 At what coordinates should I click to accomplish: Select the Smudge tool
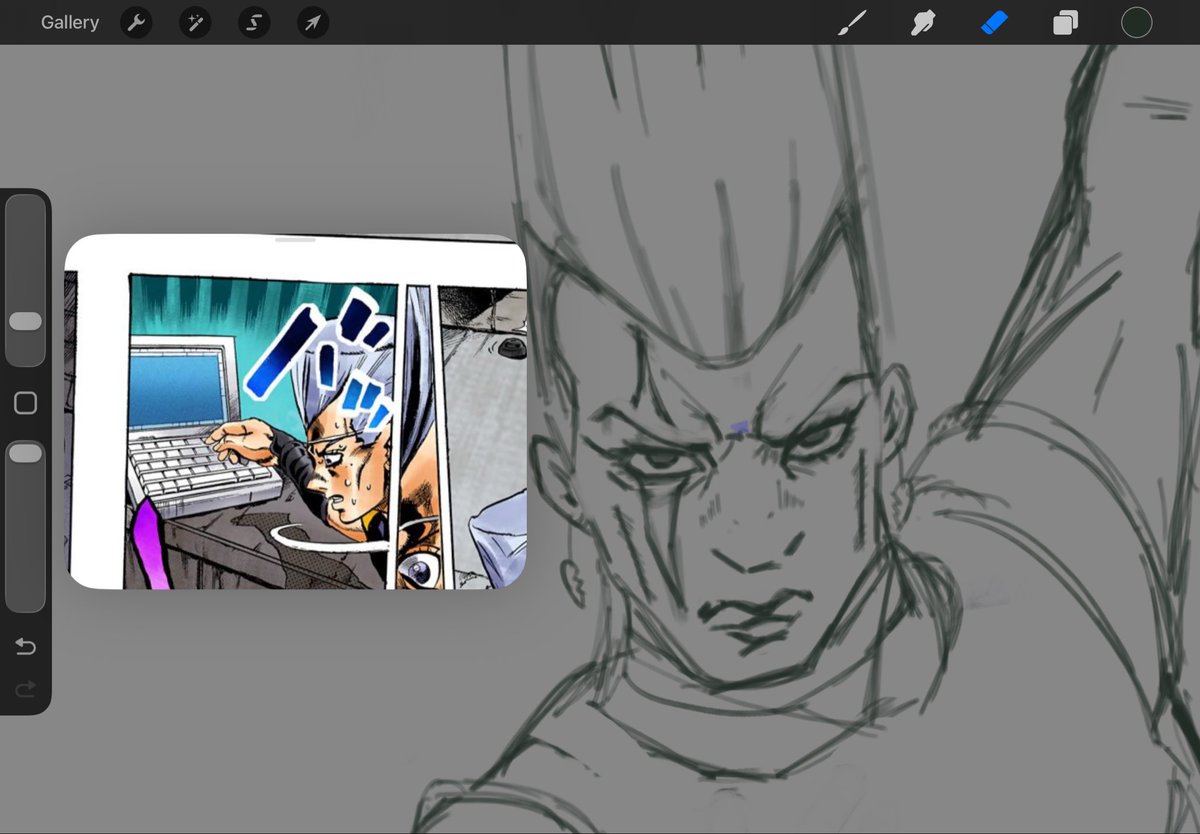click(922, 22)
